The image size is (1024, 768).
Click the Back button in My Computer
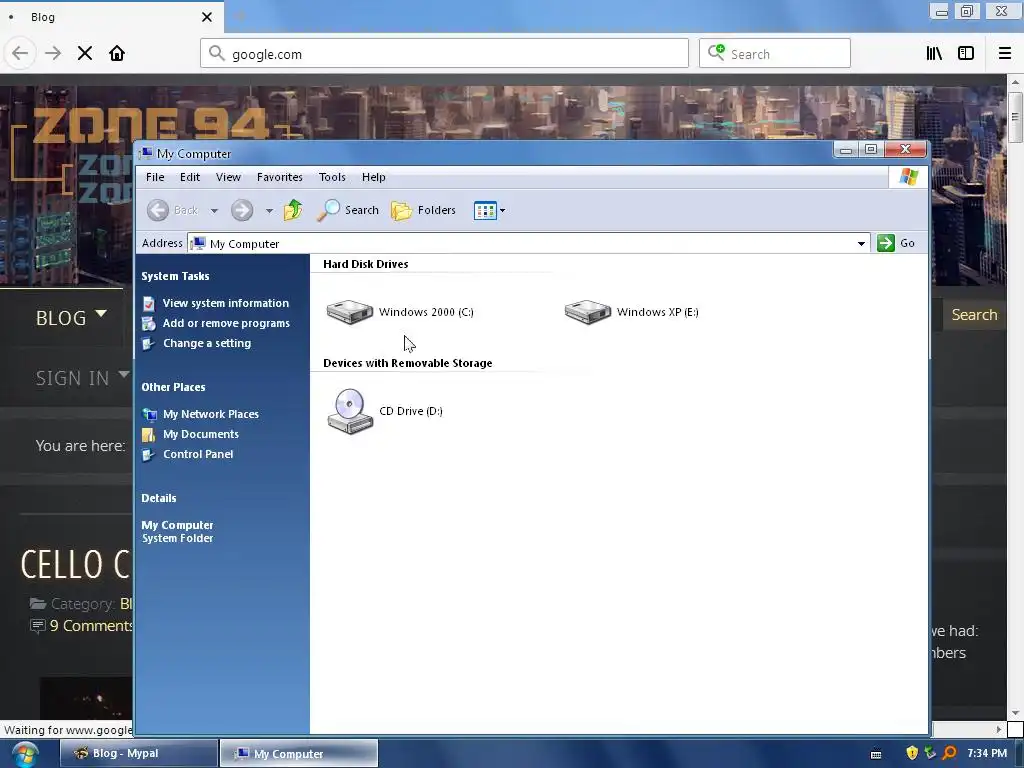point(172,210)
